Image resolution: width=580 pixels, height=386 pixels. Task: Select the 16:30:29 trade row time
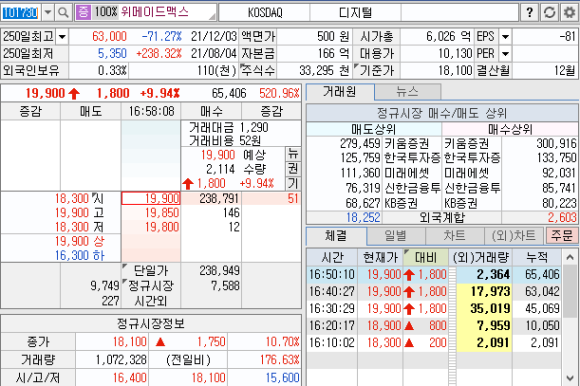332,309
